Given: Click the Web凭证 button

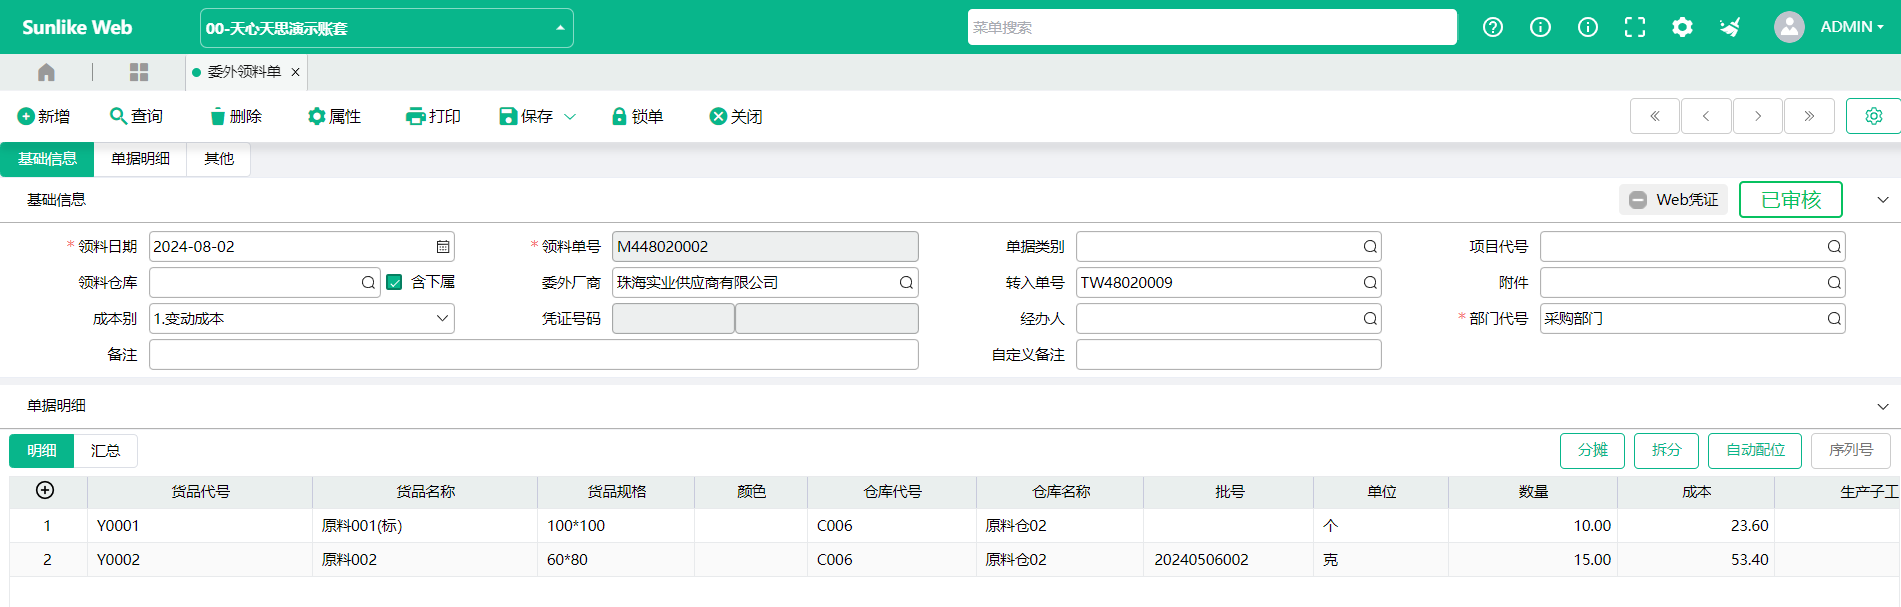Looking at the screenshot, I should click(1675, 199).
